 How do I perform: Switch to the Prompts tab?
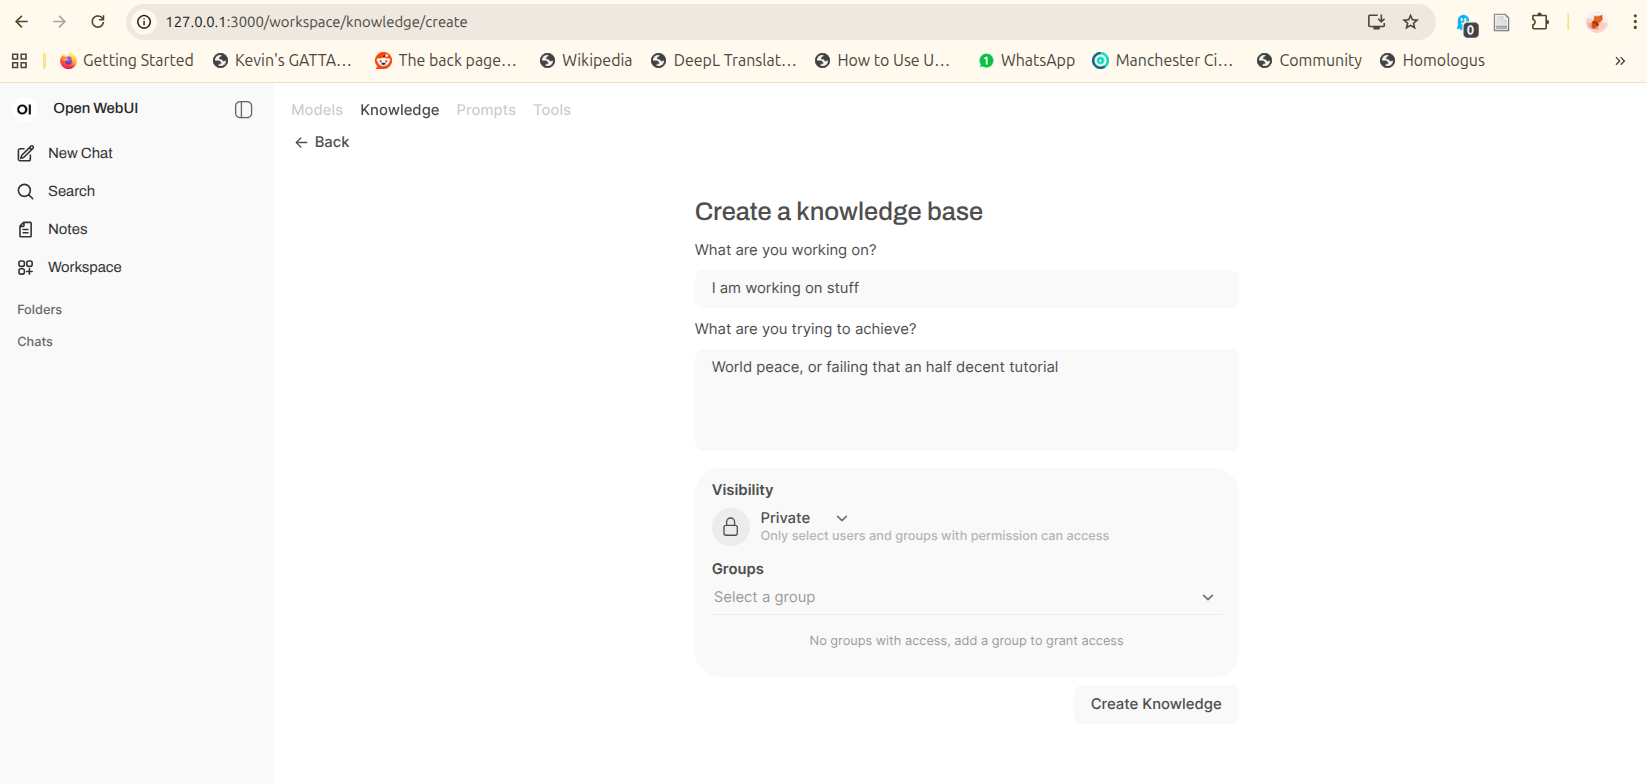click(x=486, y=110)
